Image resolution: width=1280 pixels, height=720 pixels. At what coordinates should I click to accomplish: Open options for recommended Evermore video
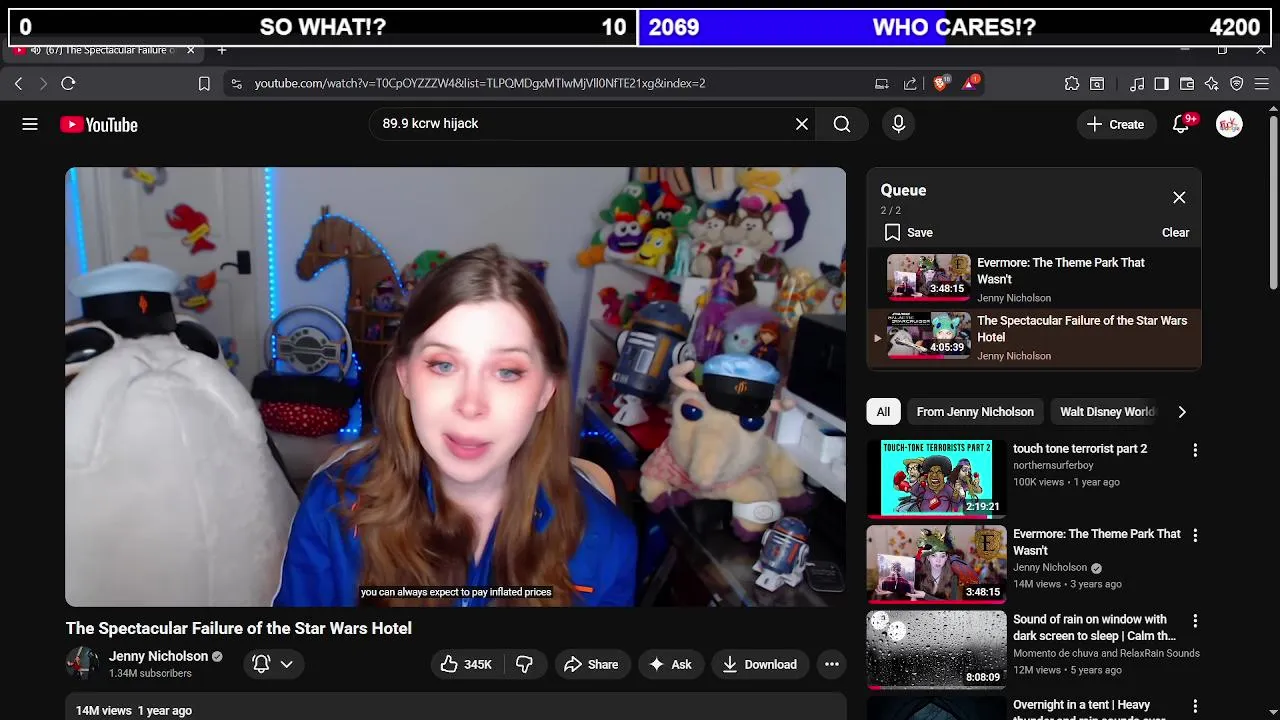(x=1194, y=536)
